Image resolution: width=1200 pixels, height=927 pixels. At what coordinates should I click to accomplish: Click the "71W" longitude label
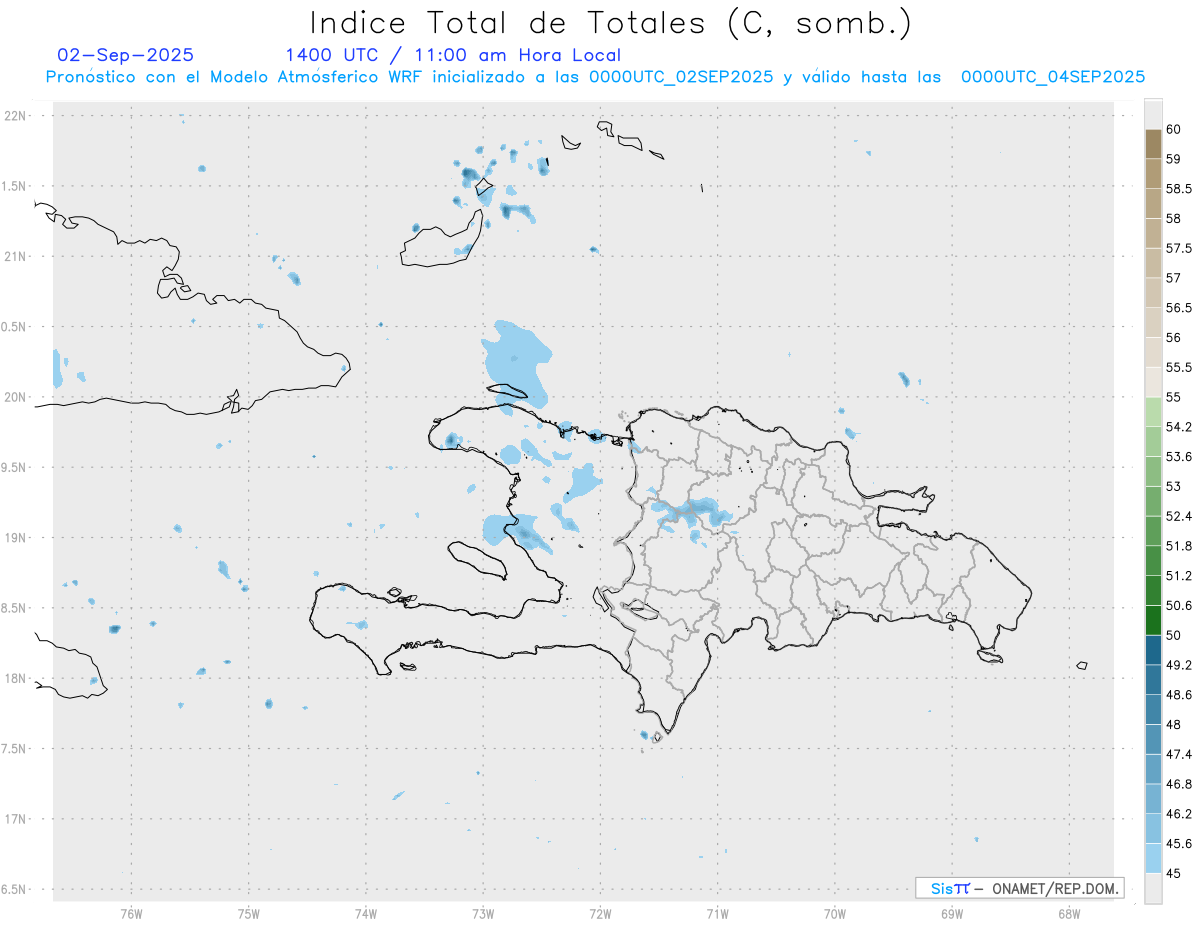[x=717, y=914]
